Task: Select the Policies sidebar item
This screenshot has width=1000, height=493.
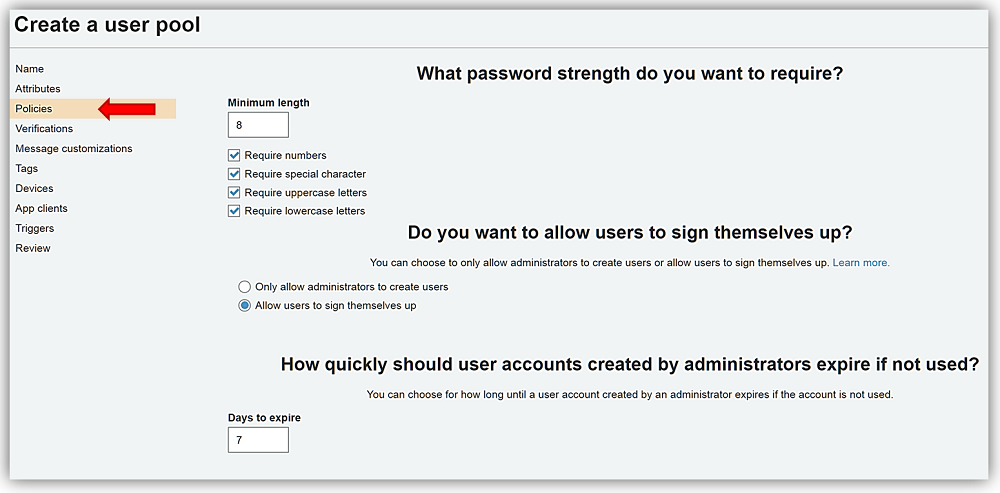Action: tap(34, 109)
